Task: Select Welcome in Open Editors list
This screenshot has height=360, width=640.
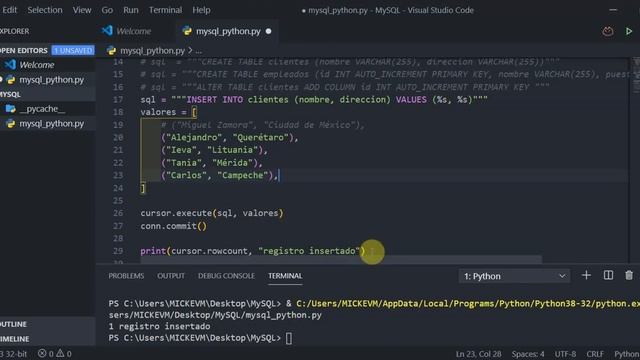Action: 37,65
